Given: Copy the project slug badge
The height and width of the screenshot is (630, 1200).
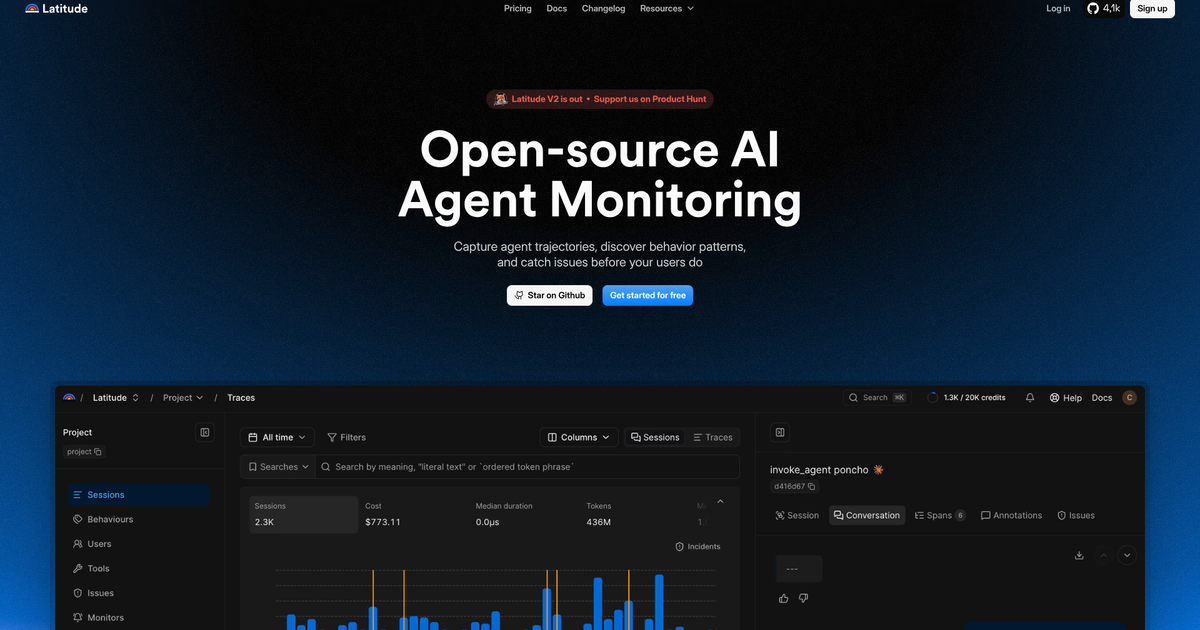Looking at the screenshot, I should 82,452.
